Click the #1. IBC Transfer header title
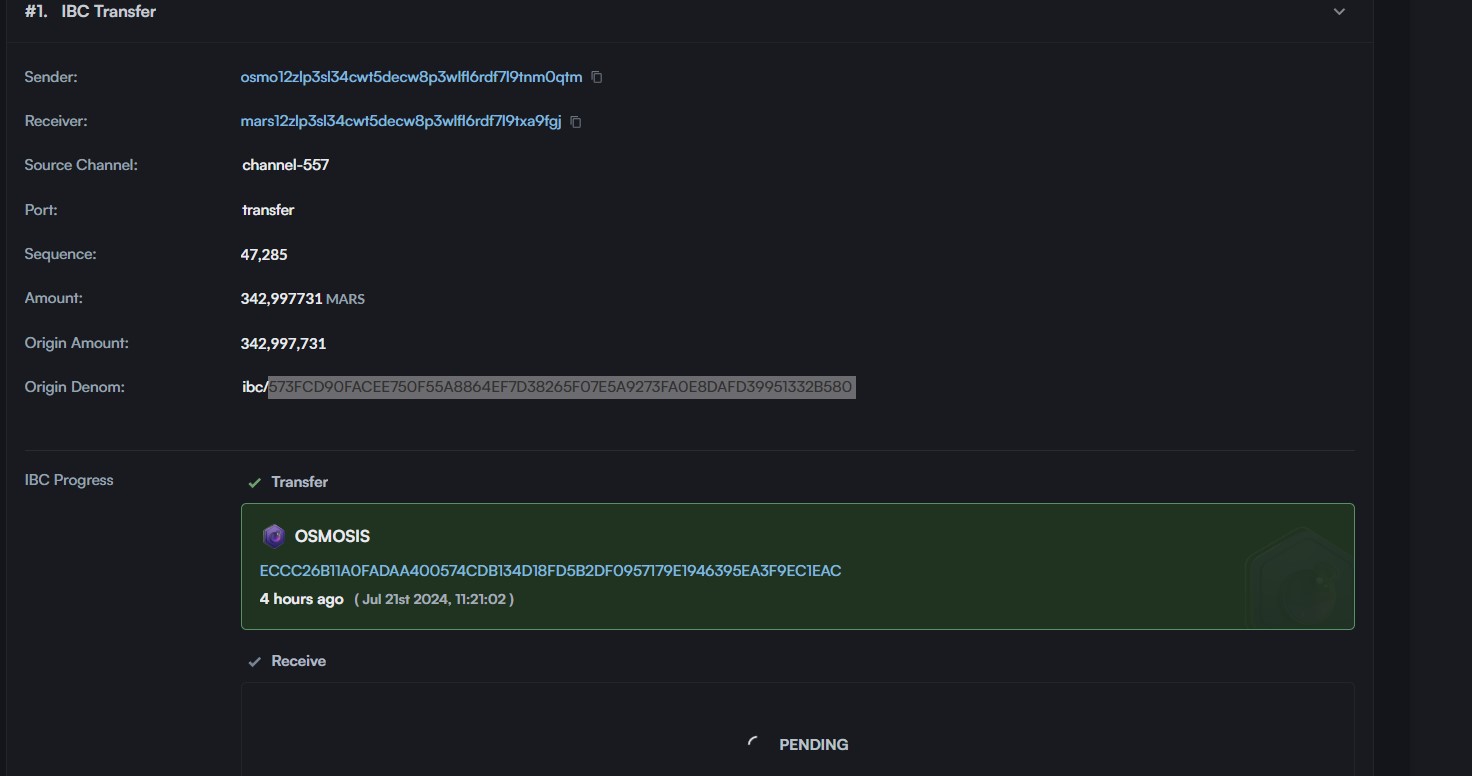The width and height of the screenshot is (1472, 776). [x=90, y=12]
